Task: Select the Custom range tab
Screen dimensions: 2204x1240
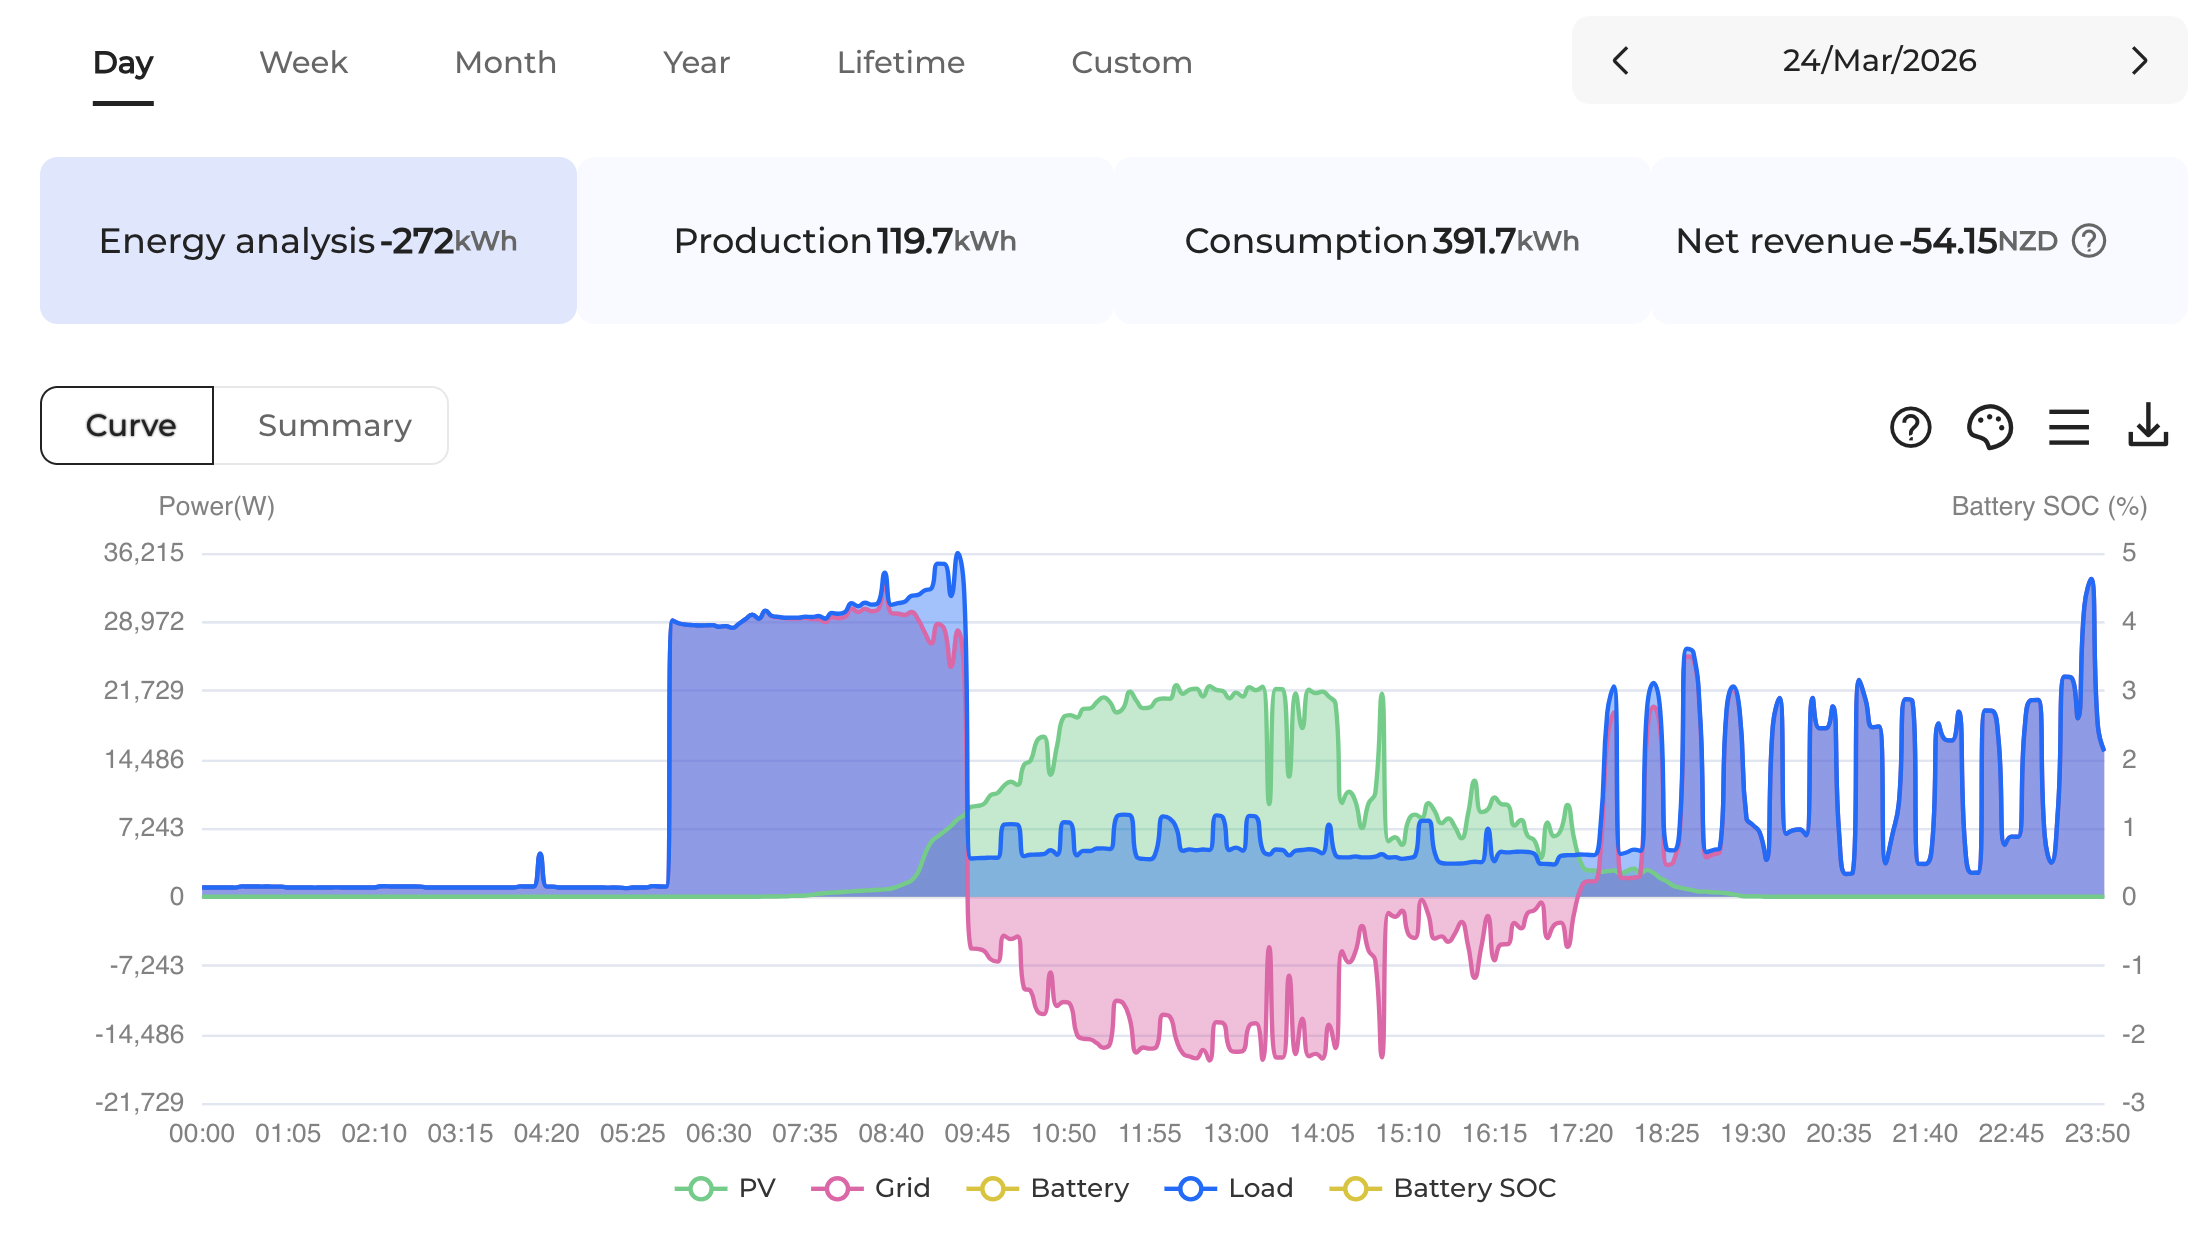Action: pos(1131,63)
